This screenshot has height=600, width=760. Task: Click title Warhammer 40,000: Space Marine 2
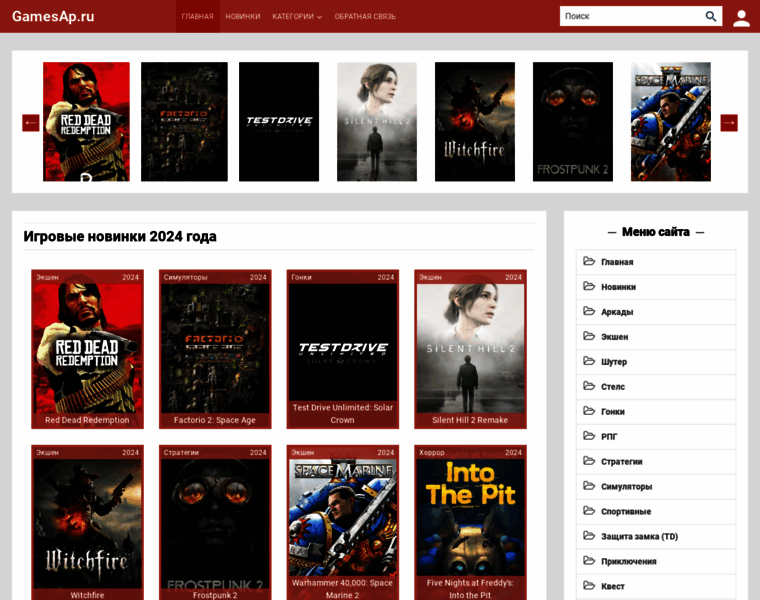click(x=343, y=589)
